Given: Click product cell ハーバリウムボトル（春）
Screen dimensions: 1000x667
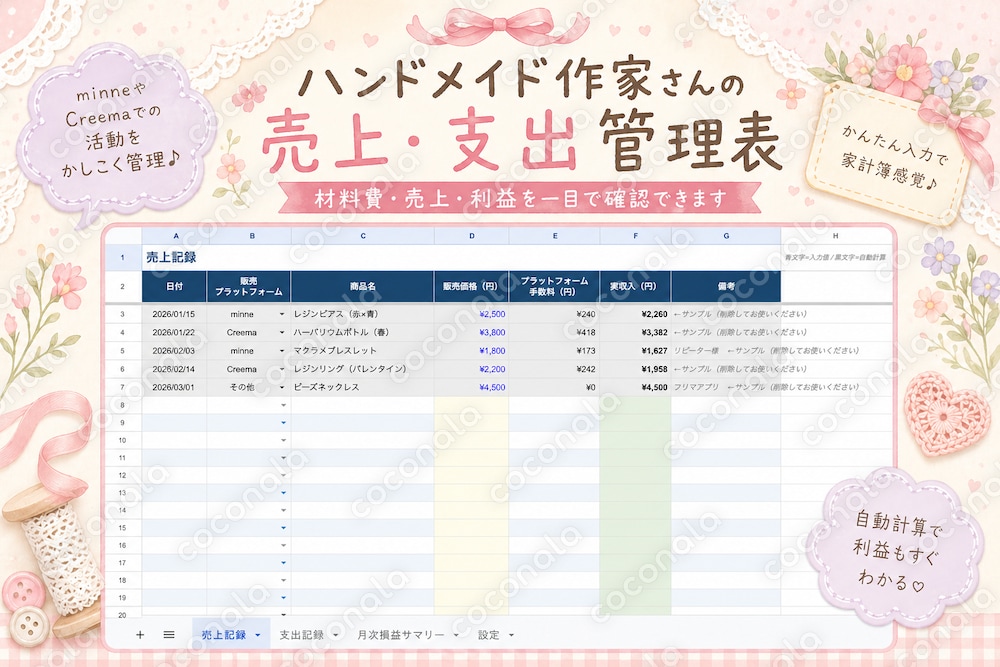Looking at the screenshot, I should 363,333.
